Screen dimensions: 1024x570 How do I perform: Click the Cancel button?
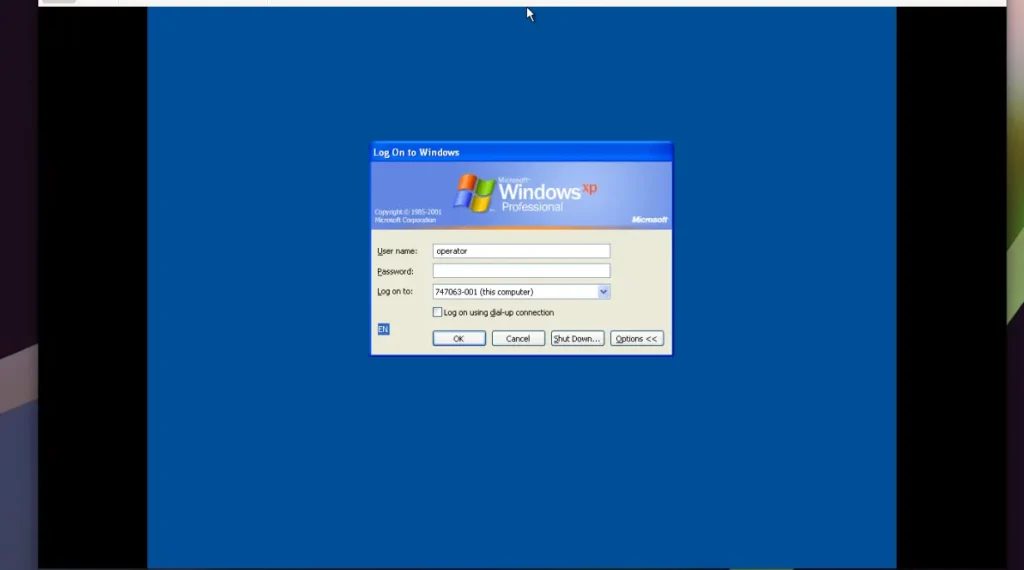point(518,339)
